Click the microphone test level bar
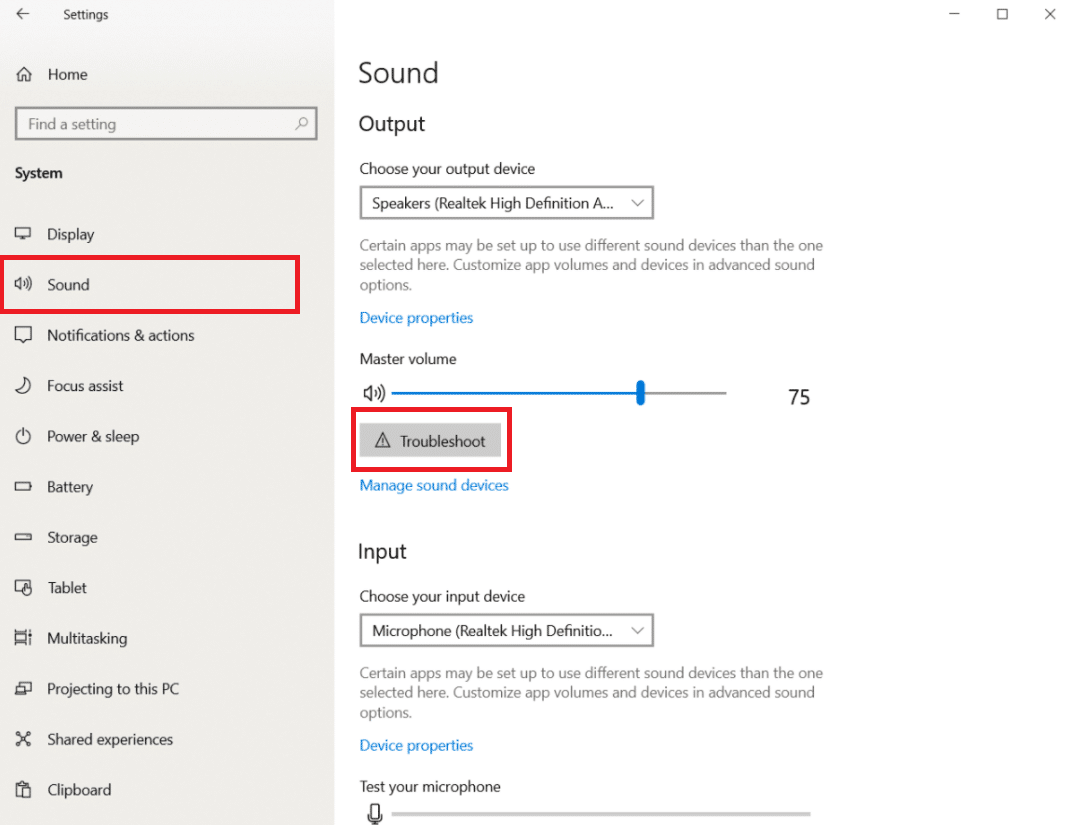Image resolution: width=1069 pixels, height=825 pixels. (x=601, y=813)
